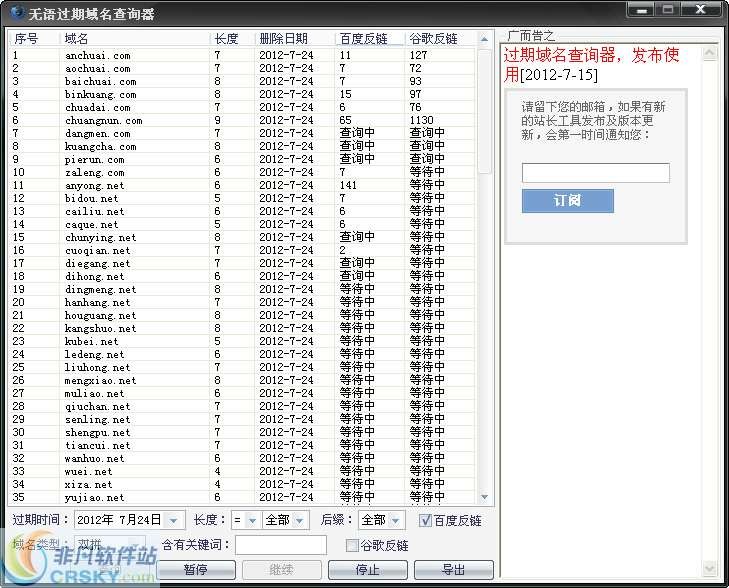Sort by the 长度 column header

point(232,39)
